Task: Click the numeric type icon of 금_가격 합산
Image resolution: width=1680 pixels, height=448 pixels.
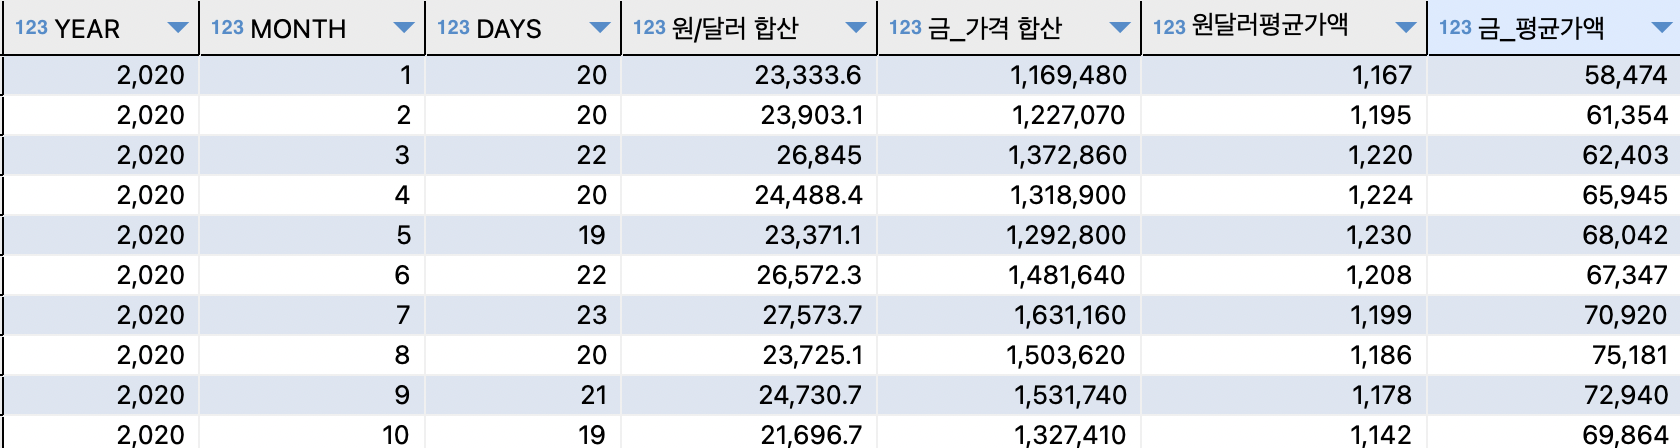Action: click(x=905, y=28)
